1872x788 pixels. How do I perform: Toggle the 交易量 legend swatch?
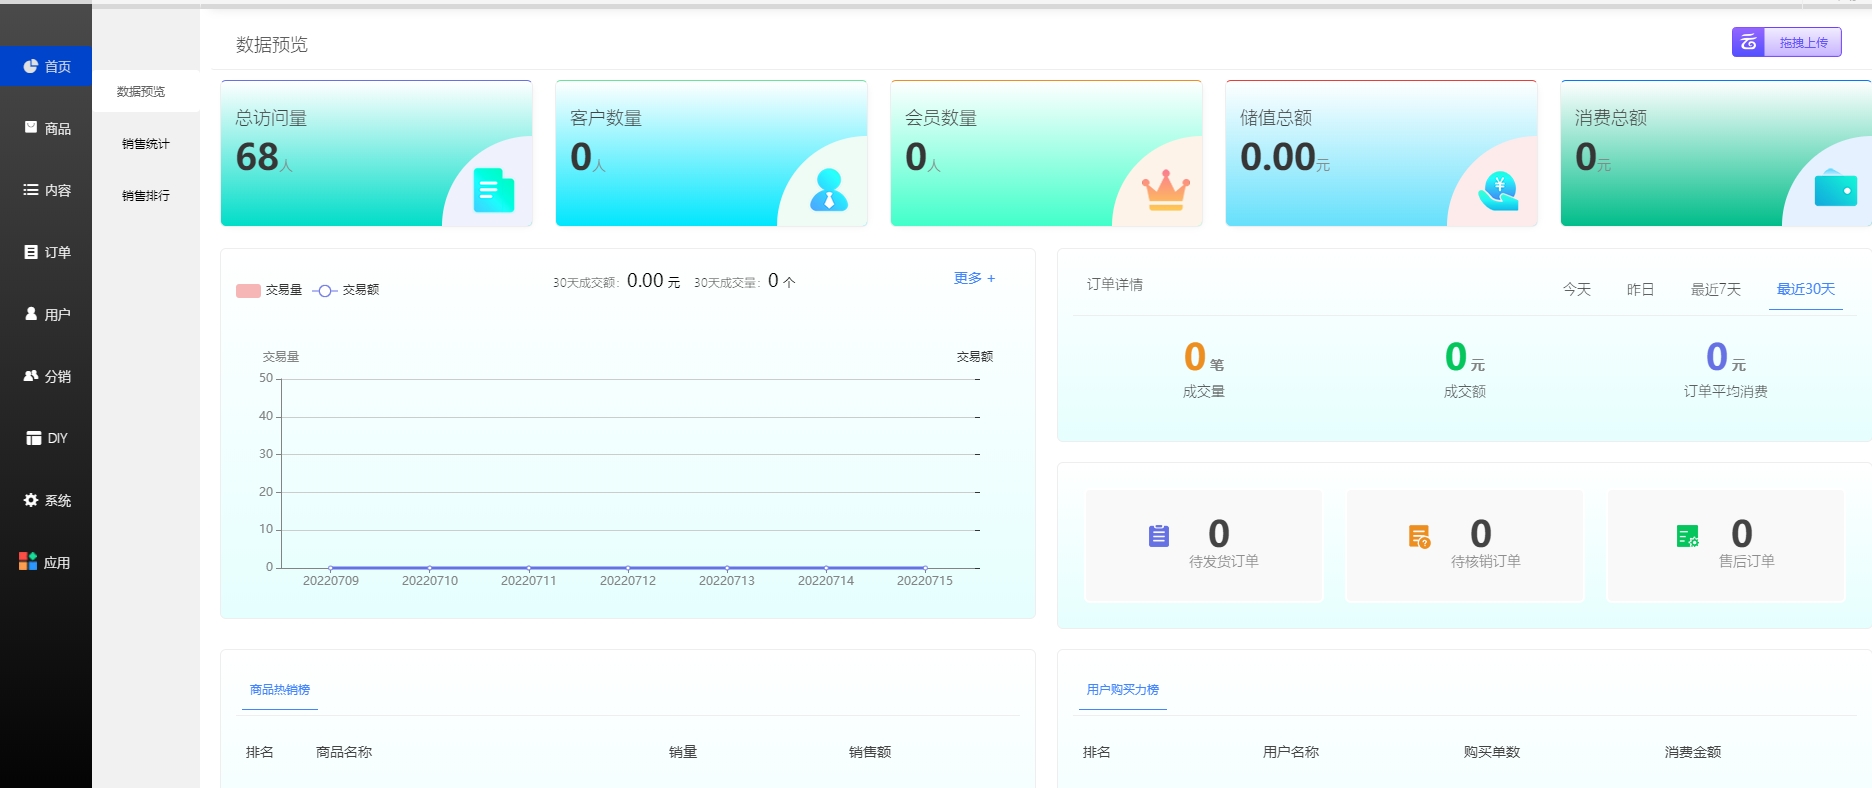coord(248,290)
